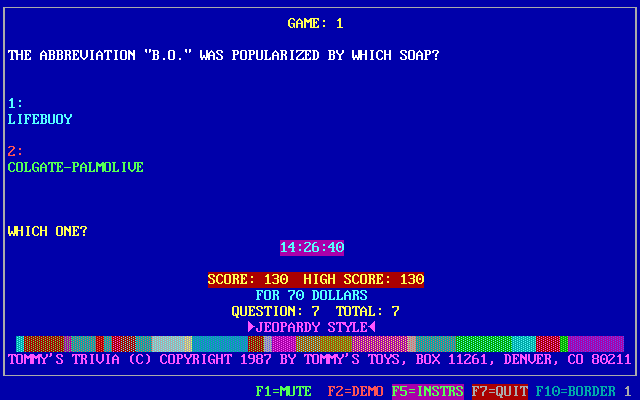Click the "WHICH ONE?" prompt
This screenshot has height=400, width=640.
(x=47, y=231)
